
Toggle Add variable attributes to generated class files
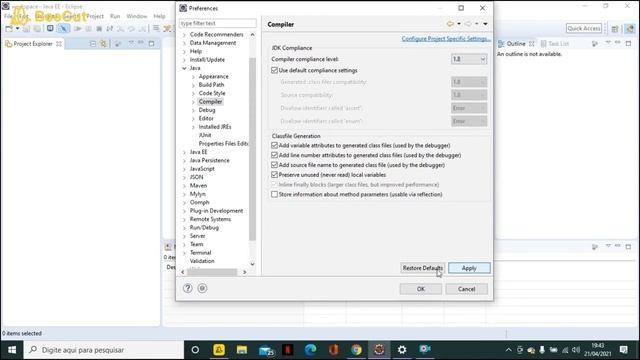[274, 145]
